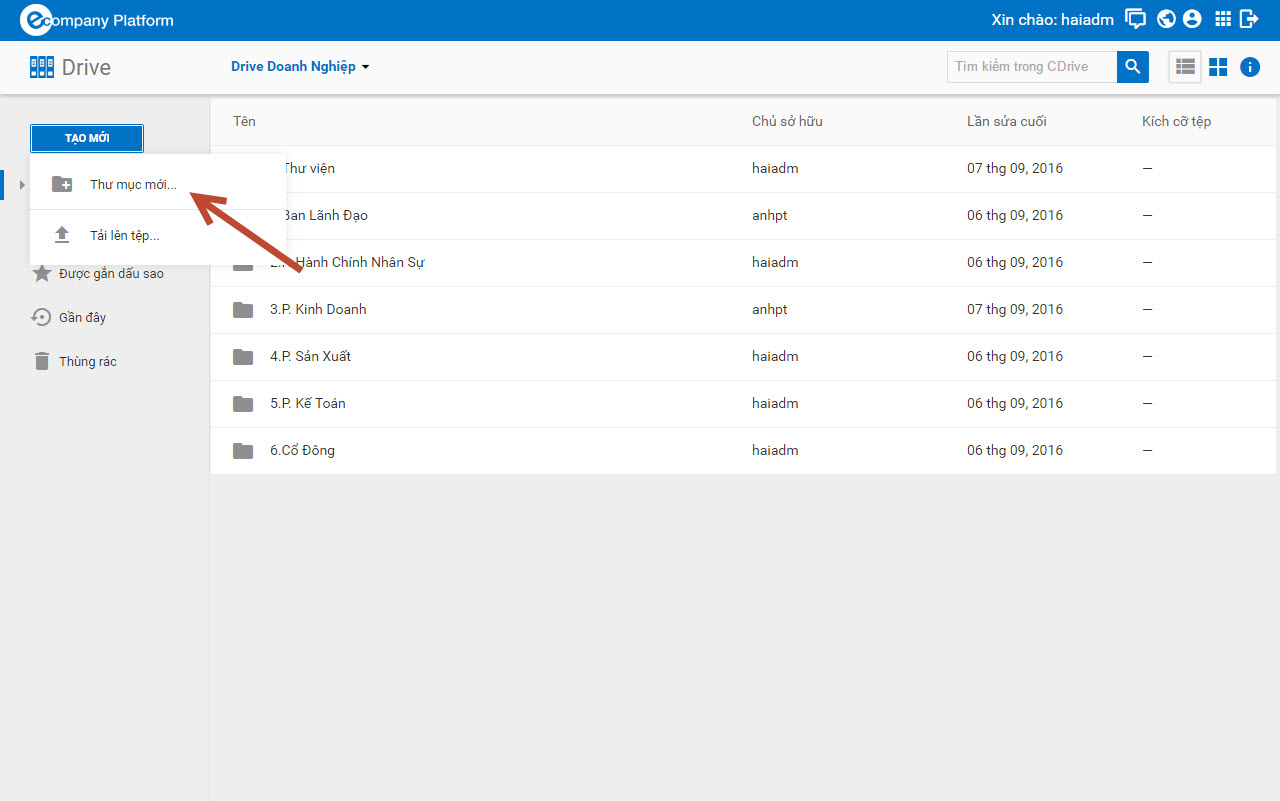Image resolution: width=1280 pixels, height=801 pixels.
Task: Click the star icon for starred items
Action: pyautogui.click(x=42, y=273)
